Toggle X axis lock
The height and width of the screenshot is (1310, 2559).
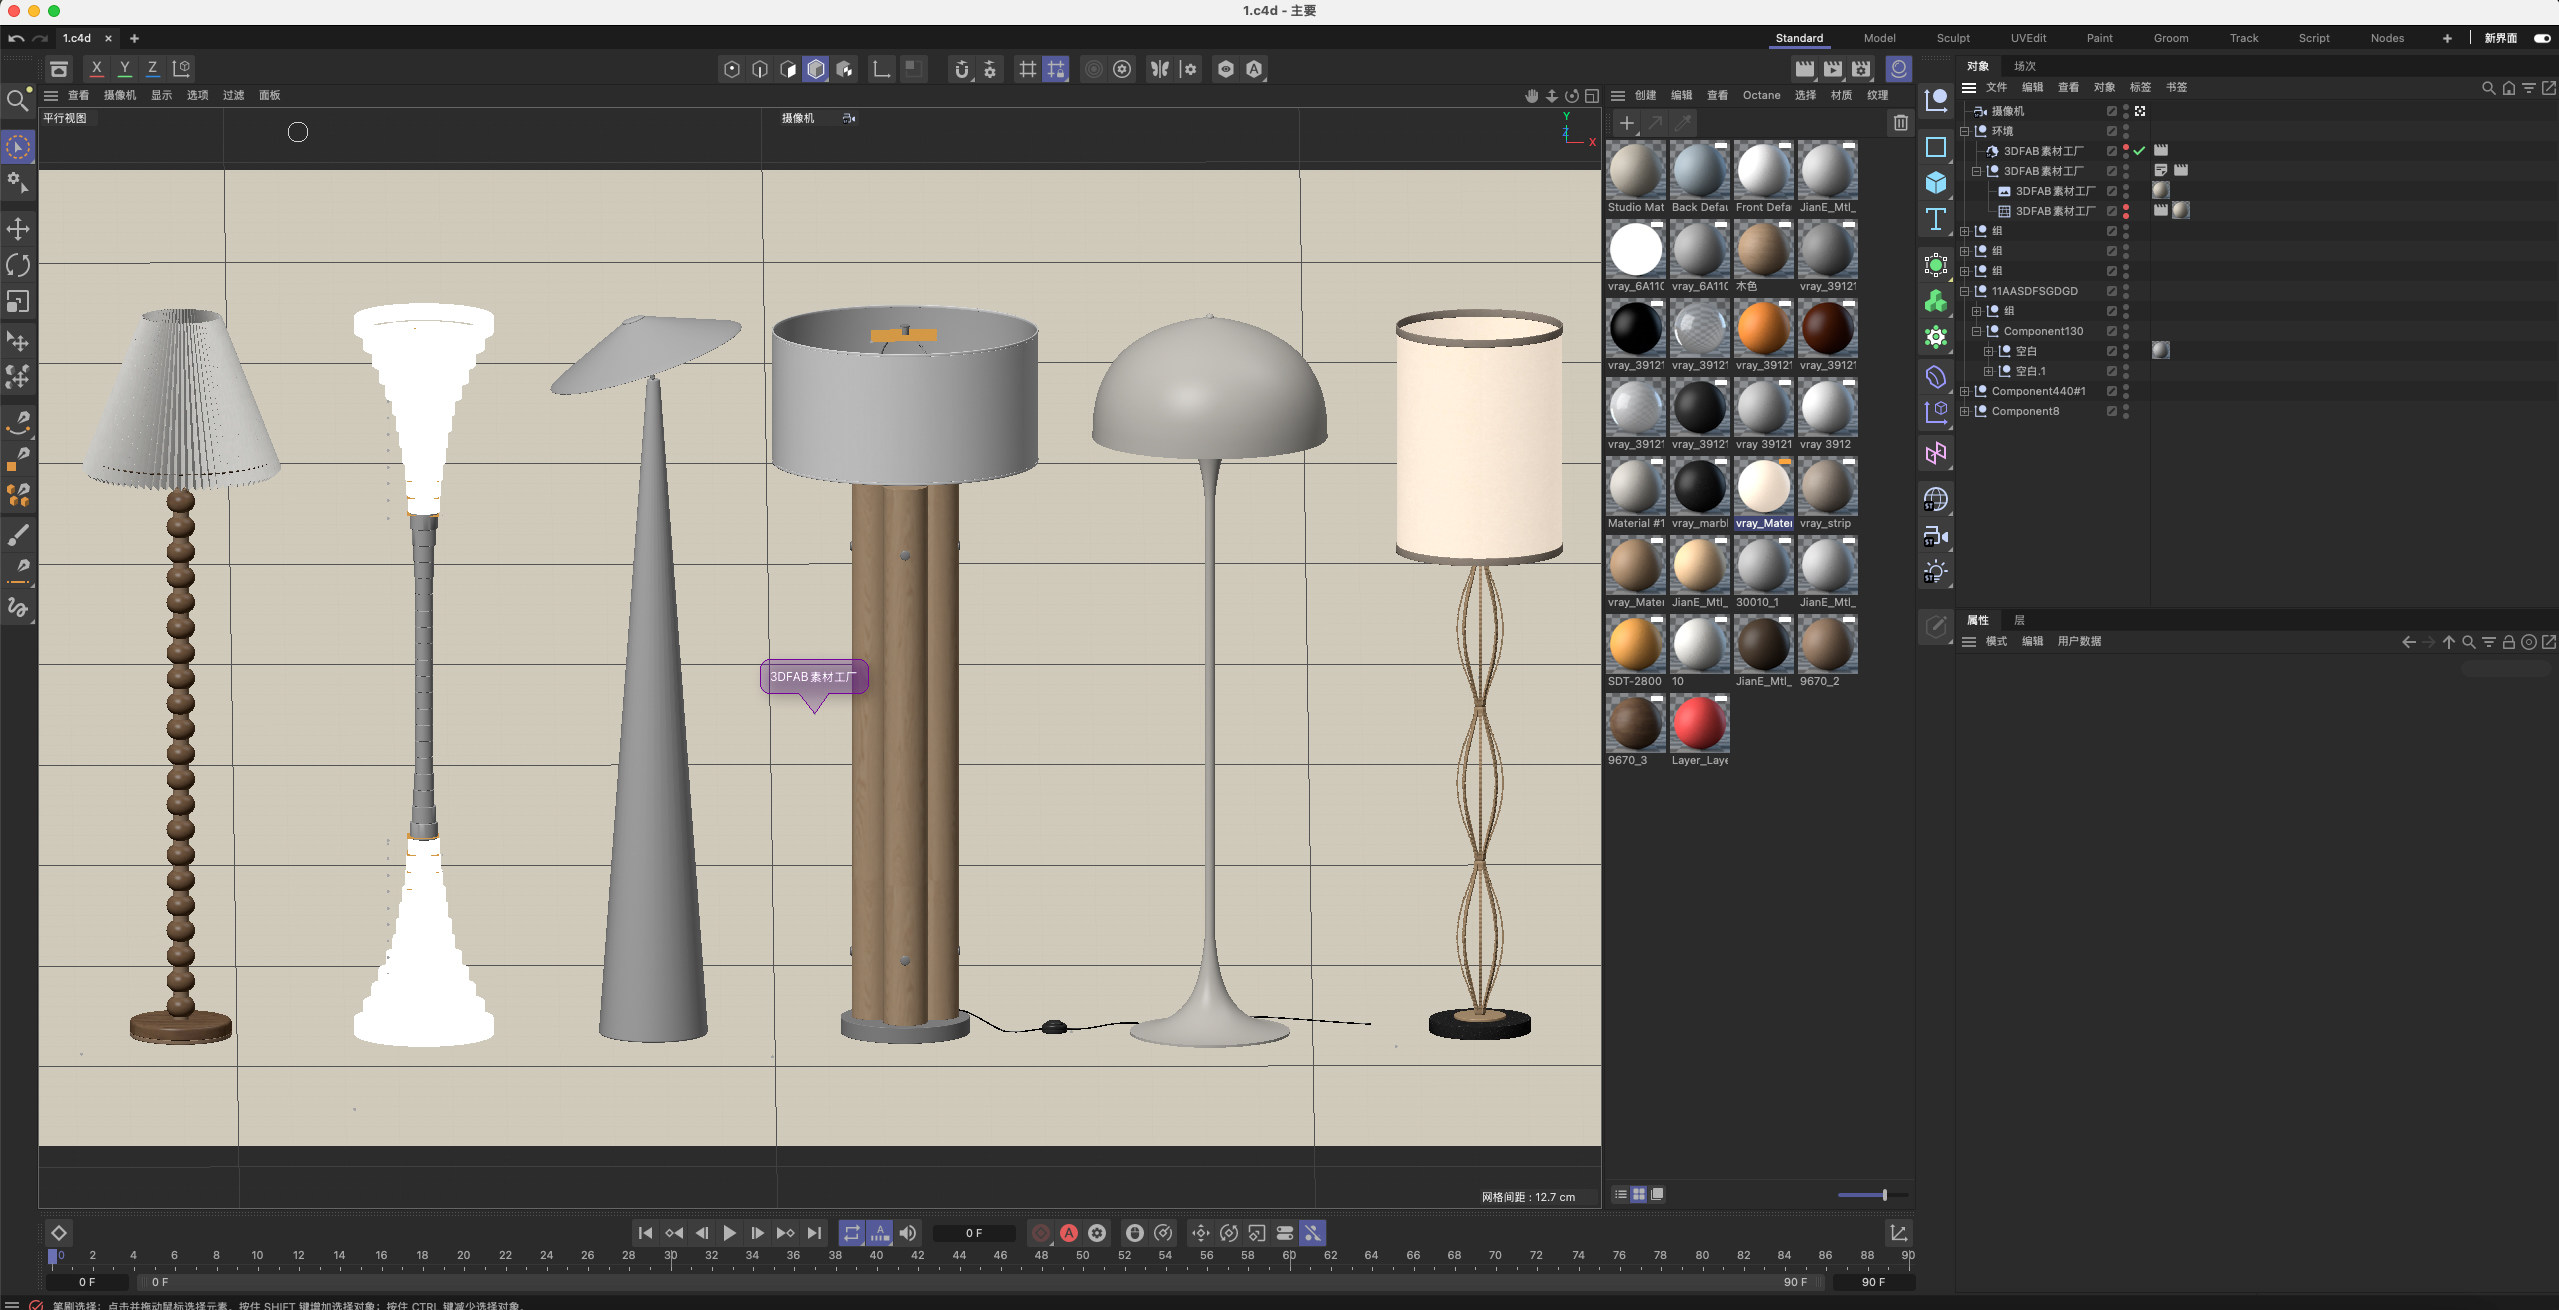point(96,68)
